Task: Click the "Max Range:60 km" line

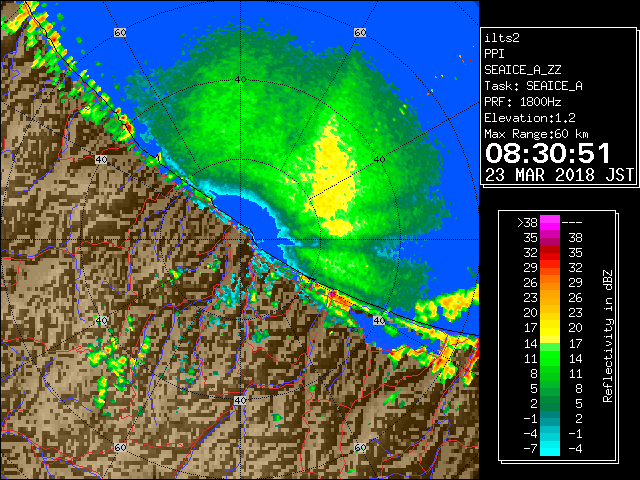Action: point(537,134)
